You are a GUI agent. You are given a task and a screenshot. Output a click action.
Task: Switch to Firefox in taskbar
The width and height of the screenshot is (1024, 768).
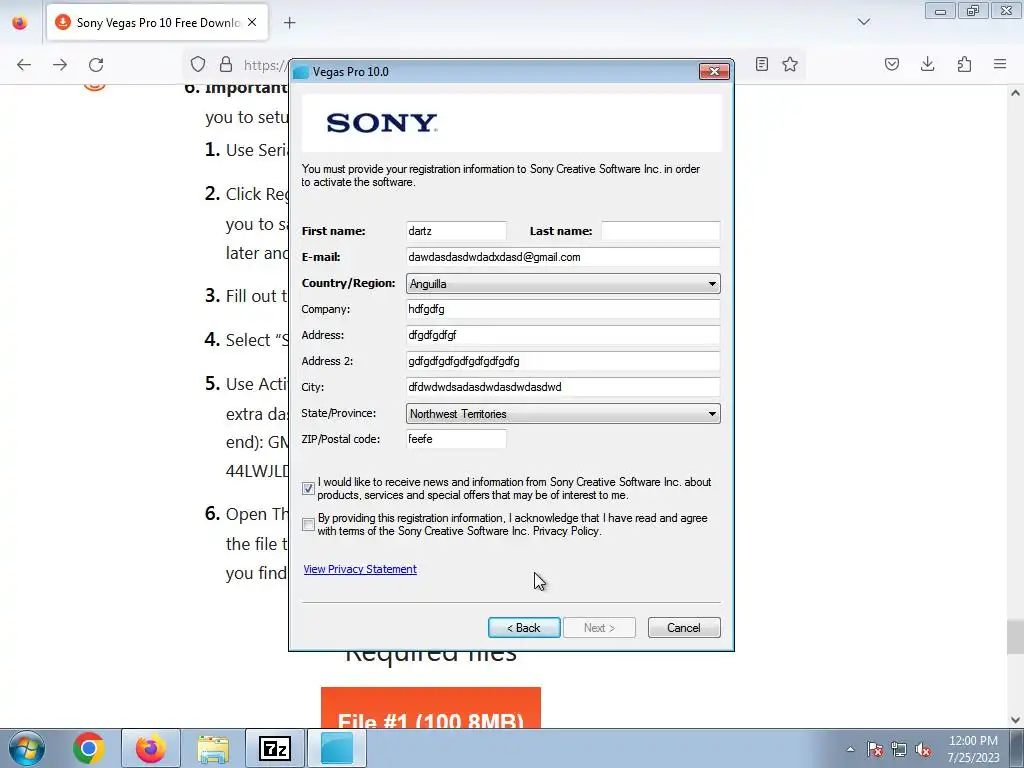tap(151, 748)
